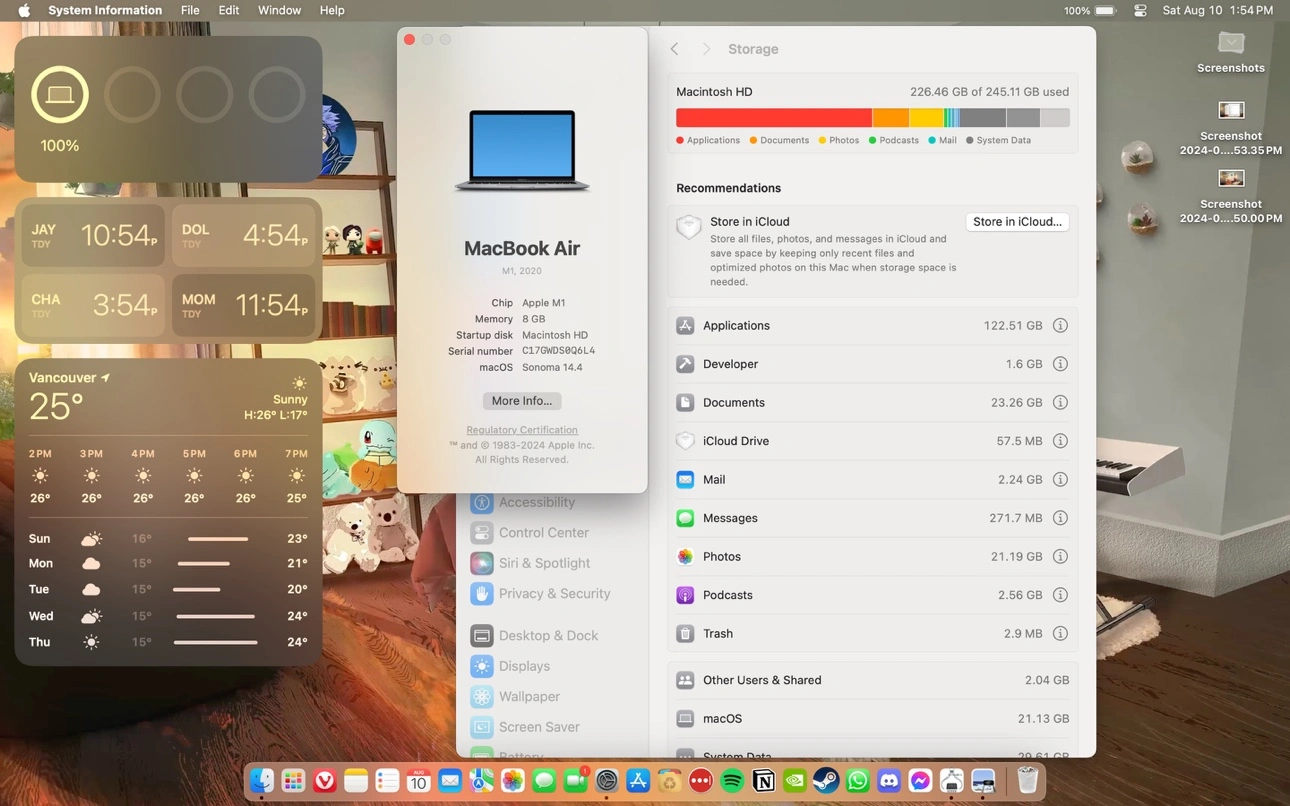Image resolution: width=1290 pixels, height=806 pixels.
Task: Open Finder from the Dock
Action: point(262,780)
